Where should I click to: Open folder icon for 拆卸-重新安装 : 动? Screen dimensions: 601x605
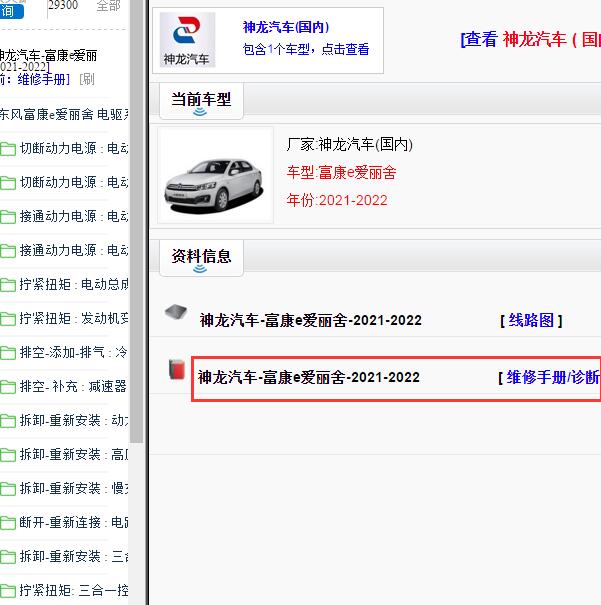coord(8,421)
